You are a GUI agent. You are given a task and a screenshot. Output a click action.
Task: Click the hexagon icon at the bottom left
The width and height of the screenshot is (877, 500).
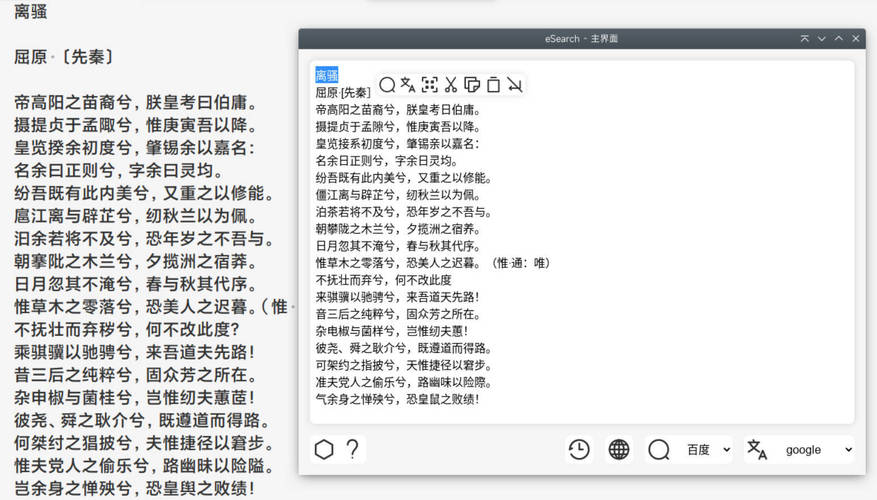click(324, 450)
